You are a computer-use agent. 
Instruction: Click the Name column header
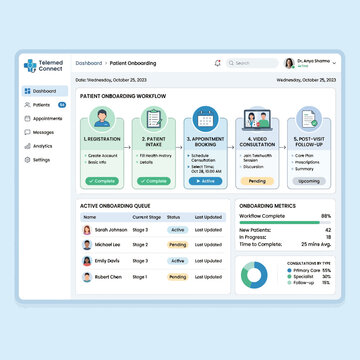pos(90,217)
